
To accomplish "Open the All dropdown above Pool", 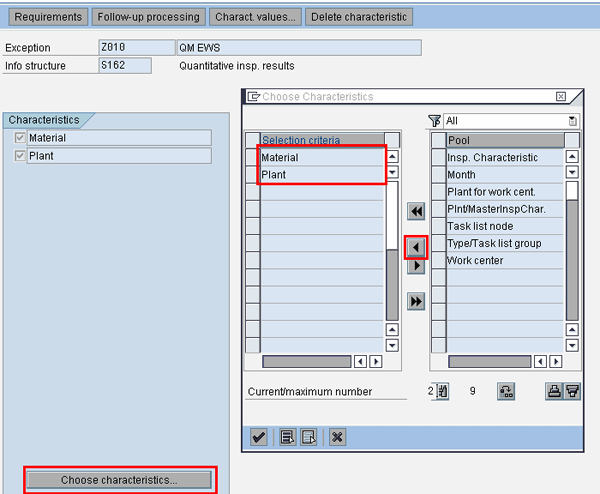I will click(572, 121).
